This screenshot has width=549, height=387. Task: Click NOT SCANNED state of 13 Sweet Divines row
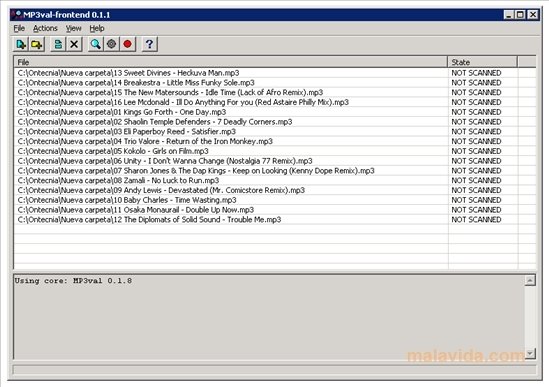[x=476, y=73]
